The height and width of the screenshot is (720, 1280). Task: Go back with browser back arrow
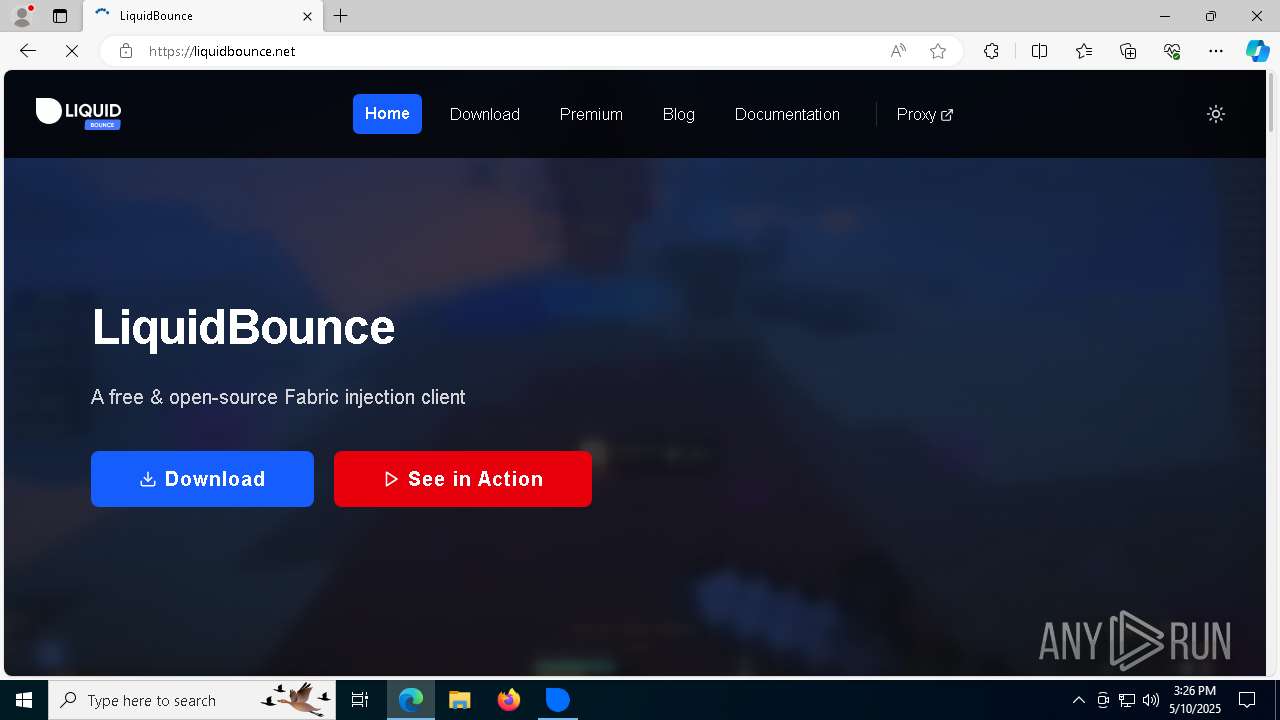[28, 51]
